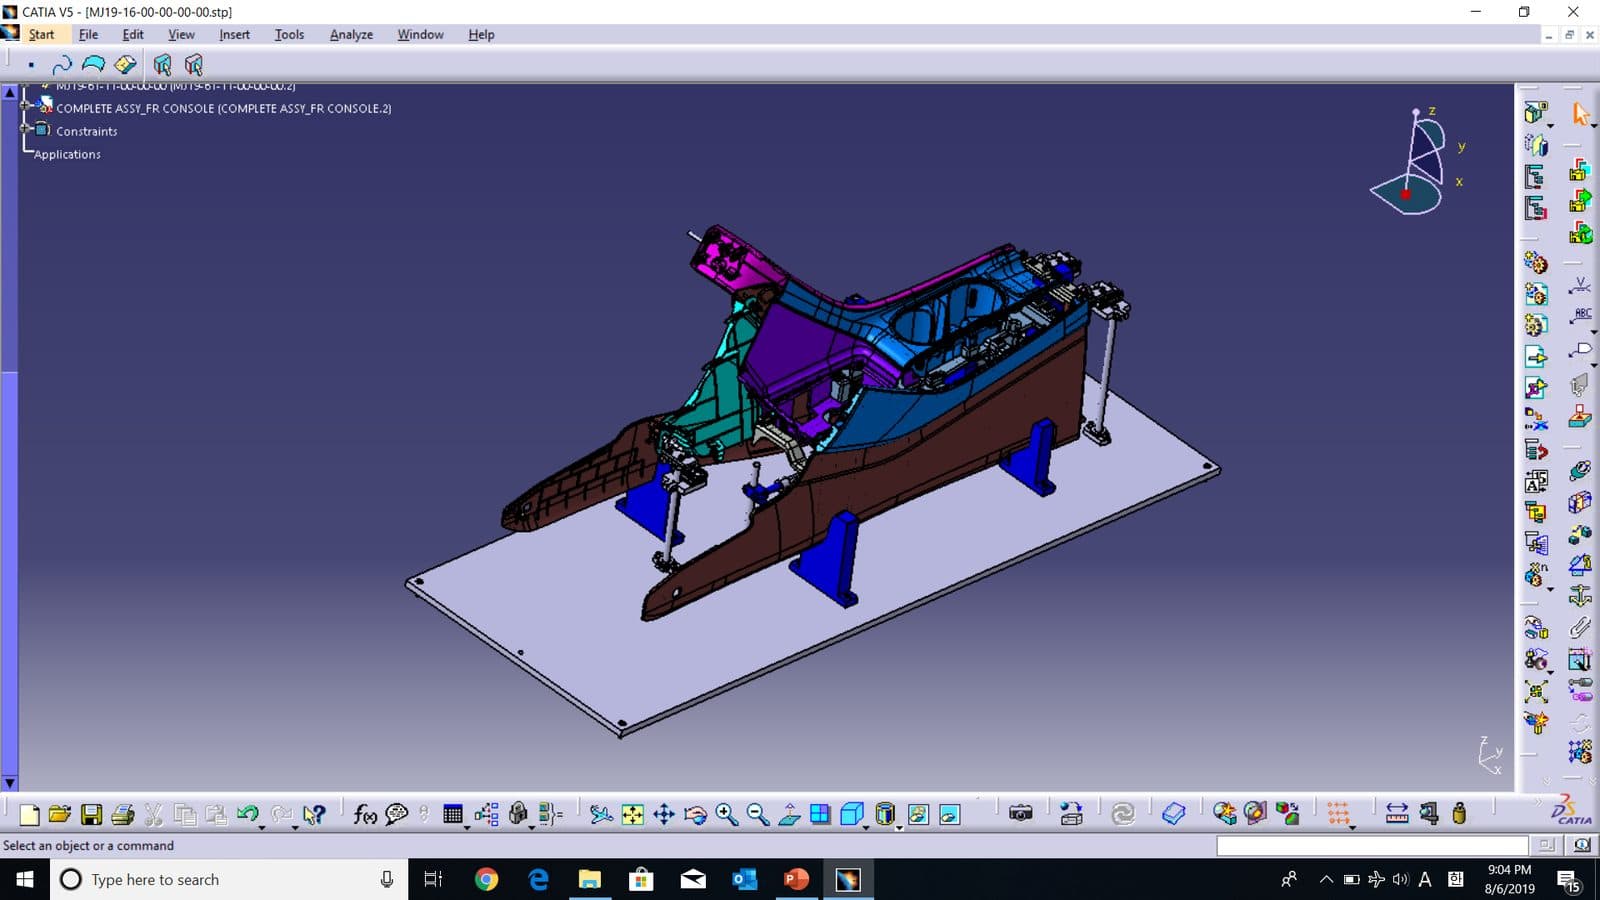
Task: Click tree scrollbar down arrow
Action: click(x=9, y=783)
